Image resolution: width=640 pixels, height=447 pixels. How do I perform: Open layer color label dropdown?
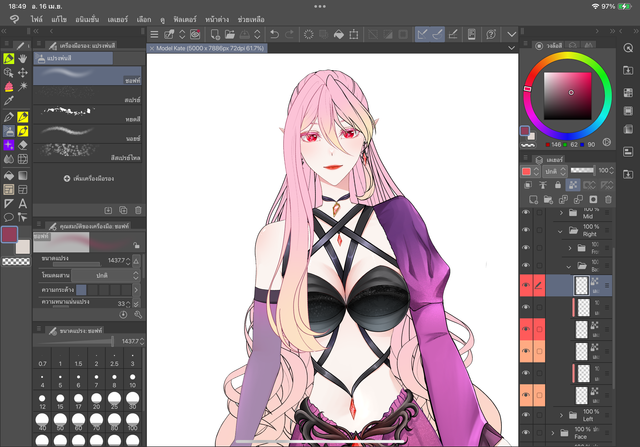[x=531, y=171]
